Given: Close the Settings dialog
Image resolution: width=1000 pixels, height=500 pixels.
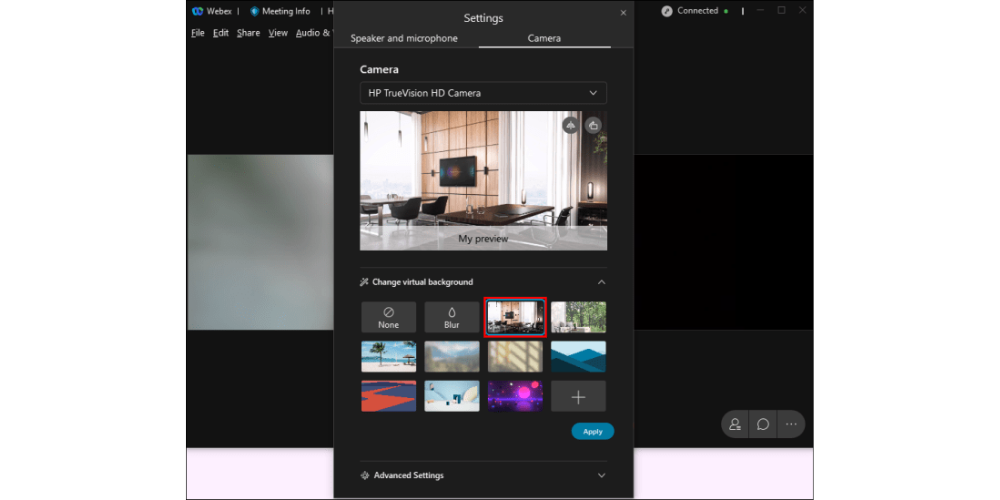Looking at the screenshot, I should click(x=623, y=13).
